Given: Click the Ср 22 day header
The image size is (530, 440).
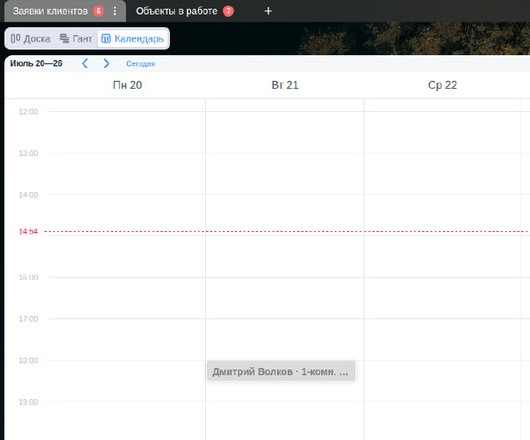Looking at the screenshot, I should click(x=442, y=85).
